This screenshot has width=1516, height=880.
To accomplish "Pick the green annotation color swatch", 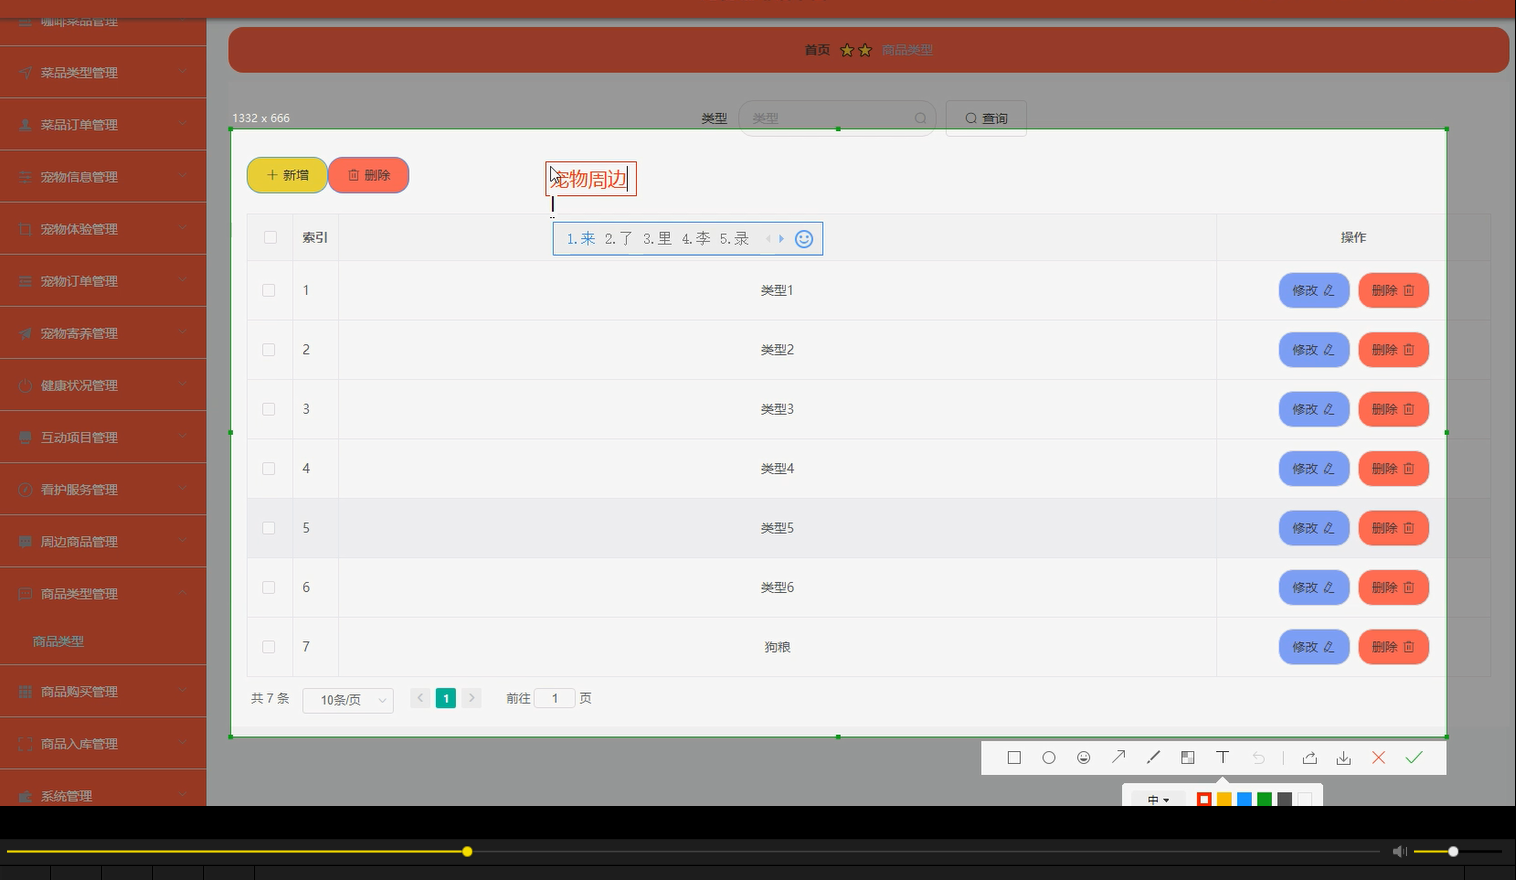I will 1264,799.
